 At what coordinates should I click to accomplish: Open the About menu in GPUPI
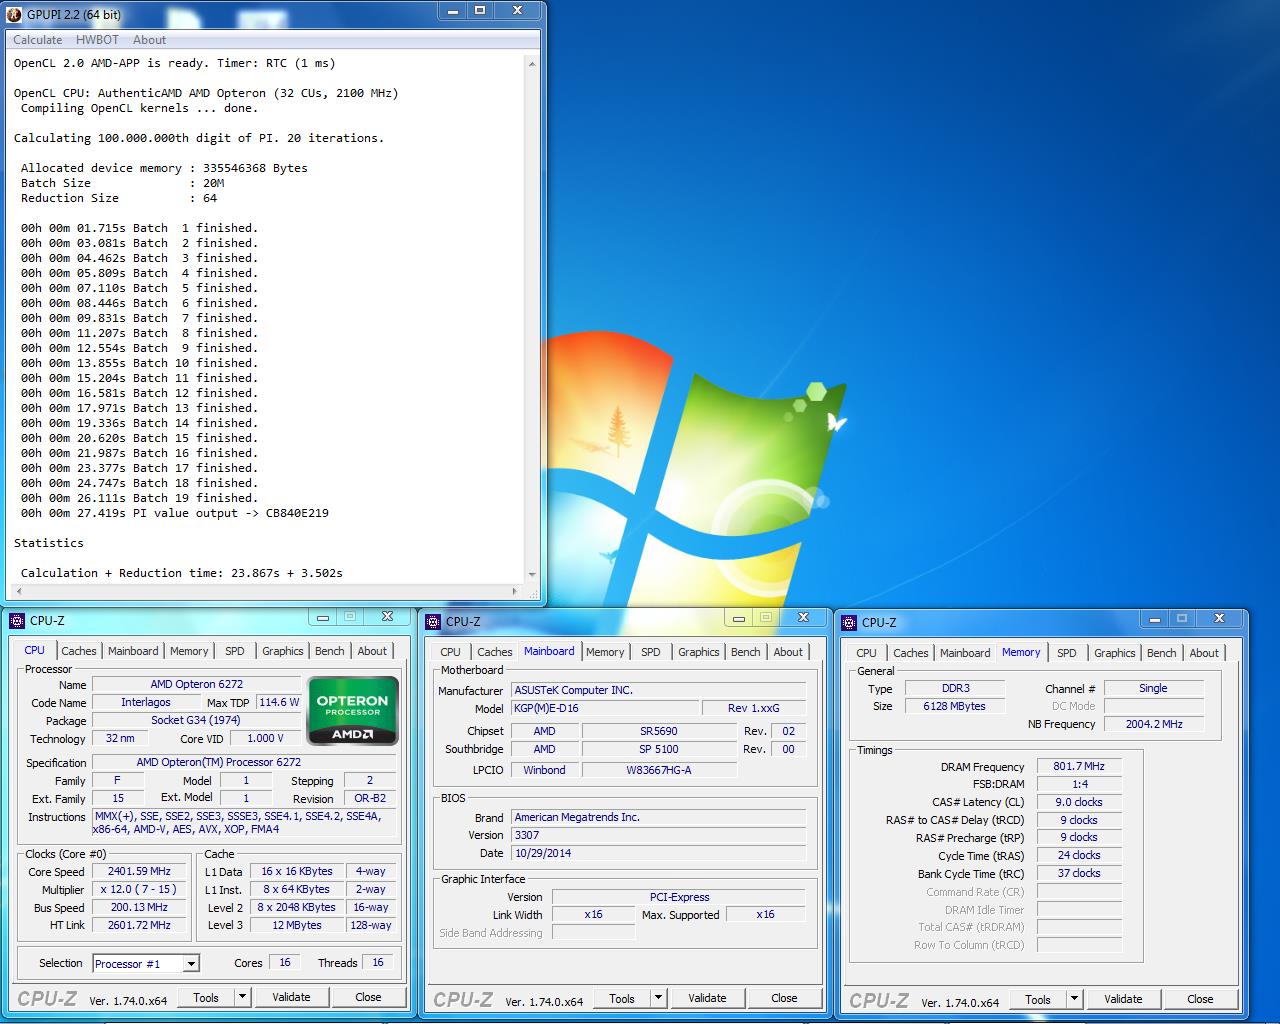tap(149, 40)
